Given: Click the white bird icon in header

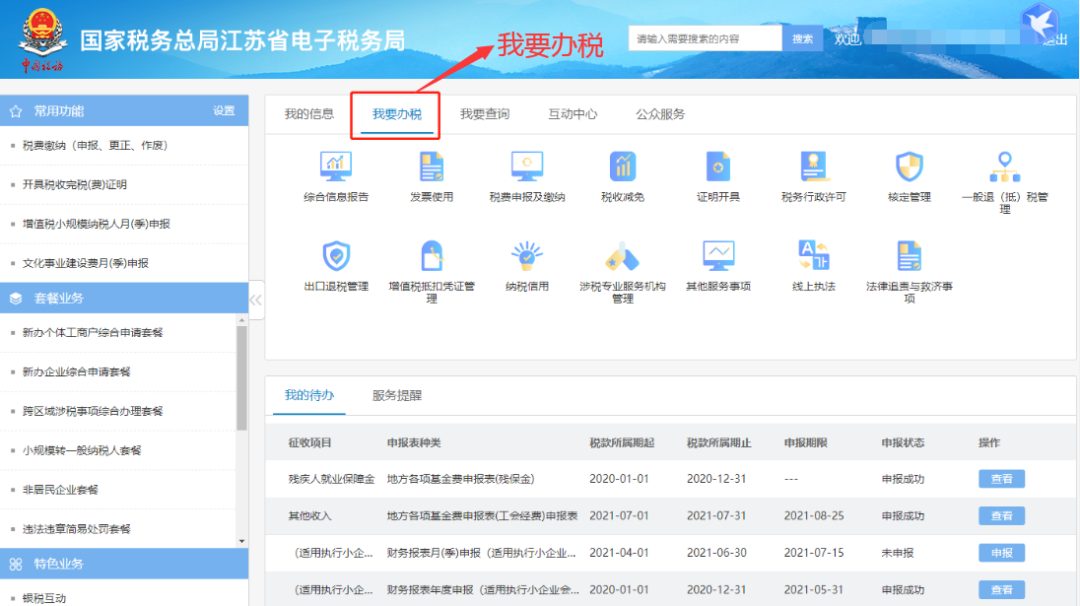Looking at the screenshot, I should pyautogui.click(x=1039, y=22).
